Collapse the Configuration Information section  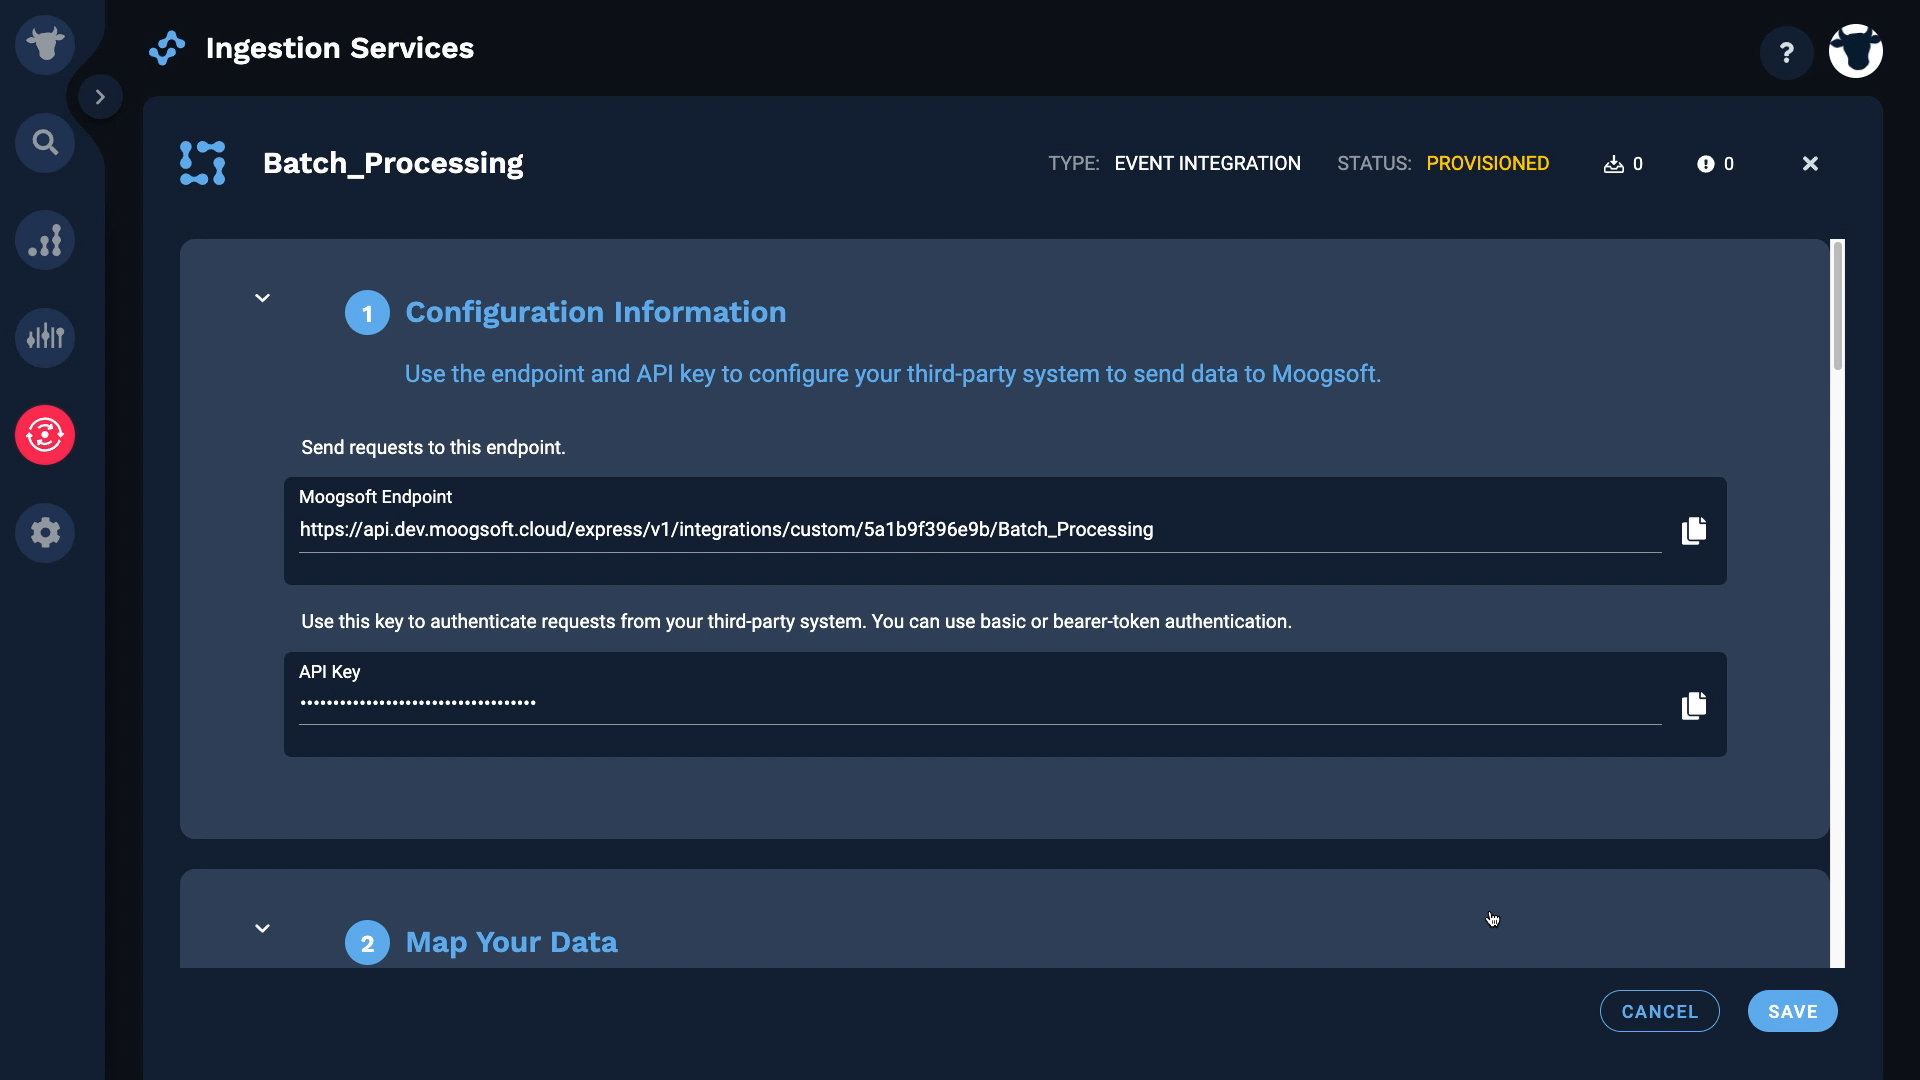click(262, 298)
